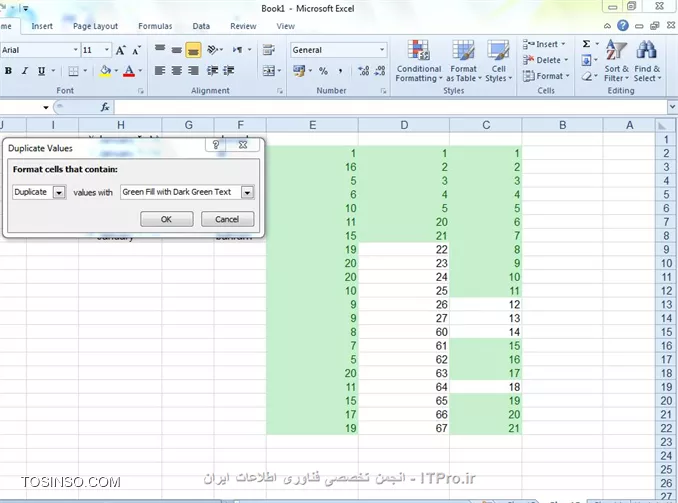Open the Conditional Formatting menu
678x503 pixels.
[419, 61]
